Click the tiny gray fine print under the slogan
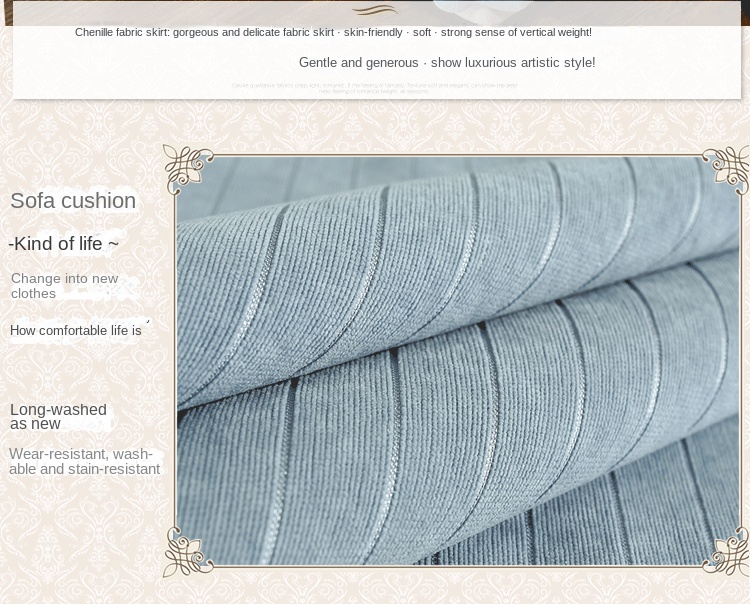 point(375,88)
